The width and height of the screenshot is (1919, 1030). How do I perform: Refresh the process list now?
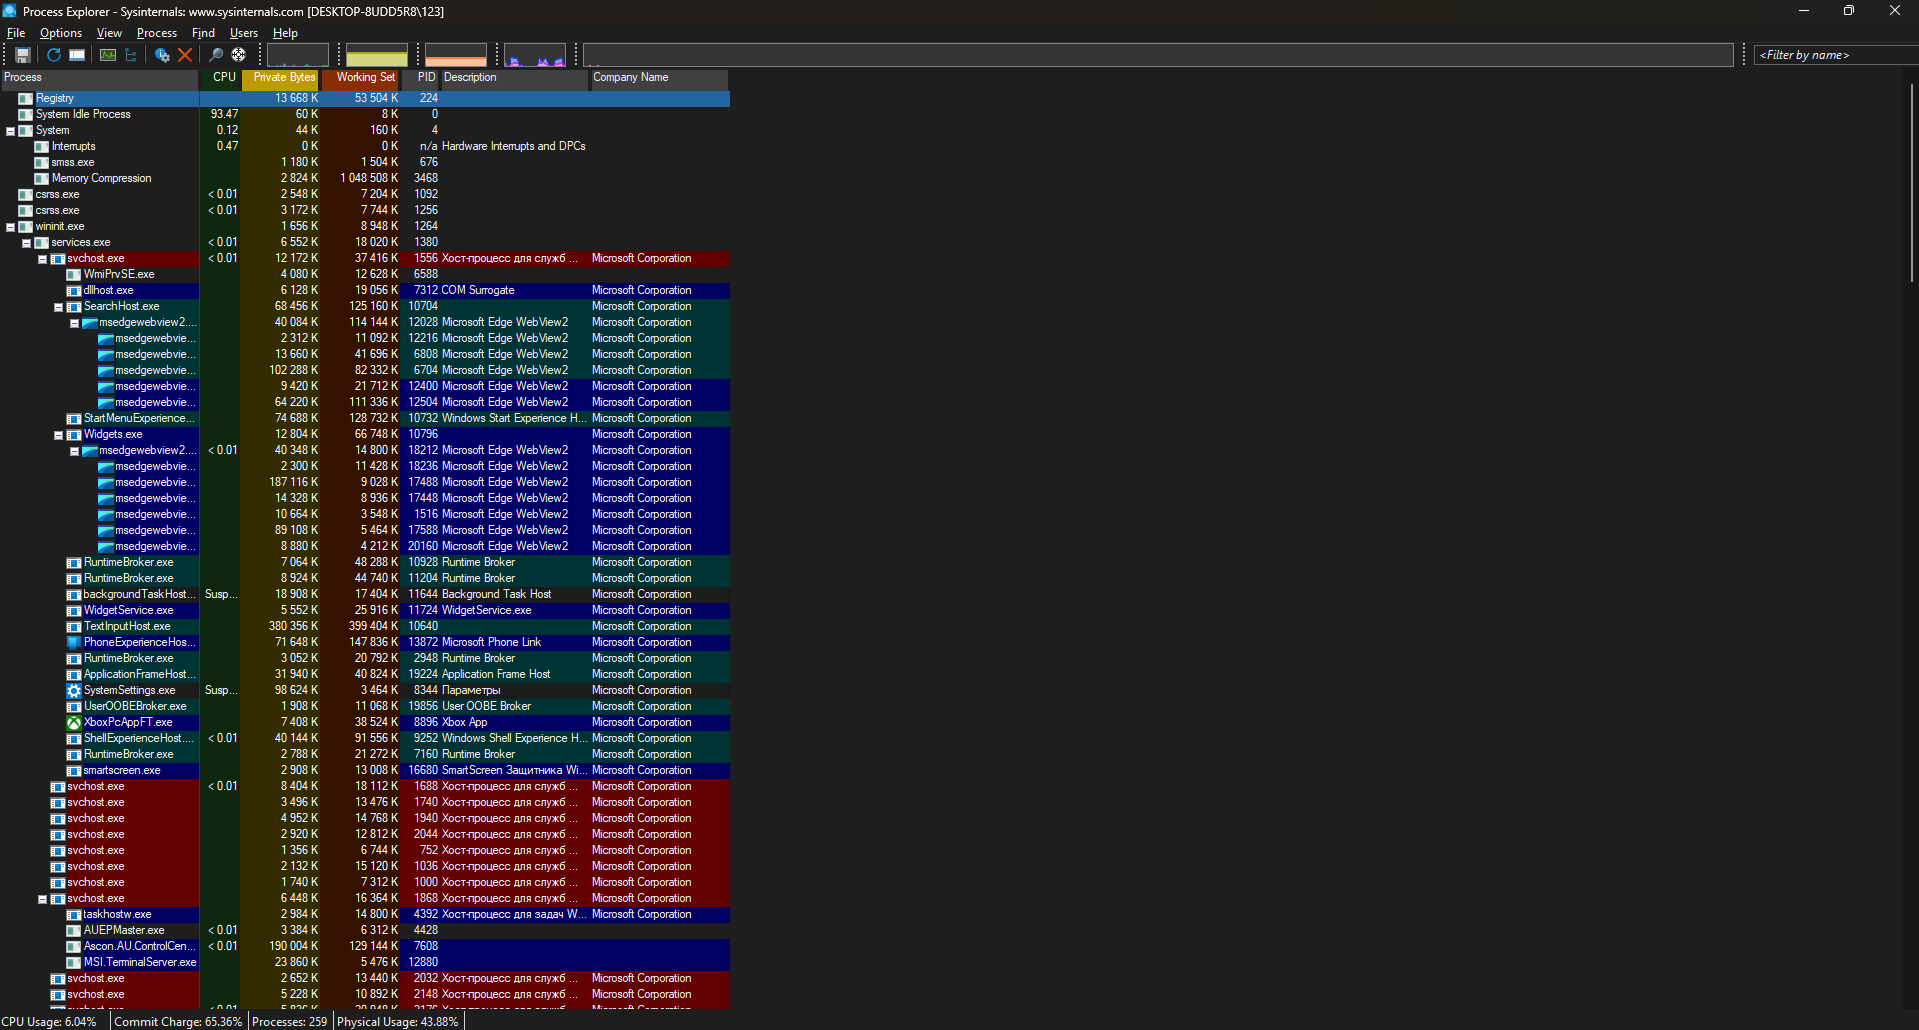[x=54, y=55]
